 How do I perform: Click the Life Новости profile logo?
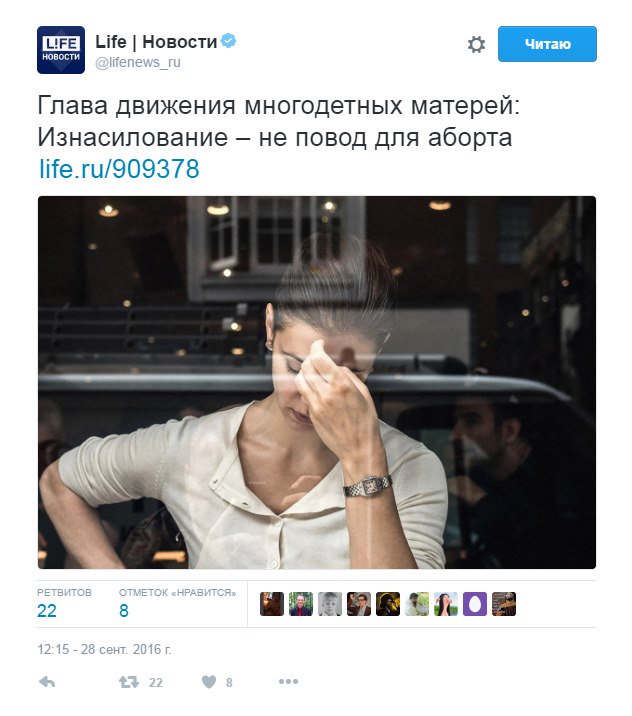pos(61,50)
